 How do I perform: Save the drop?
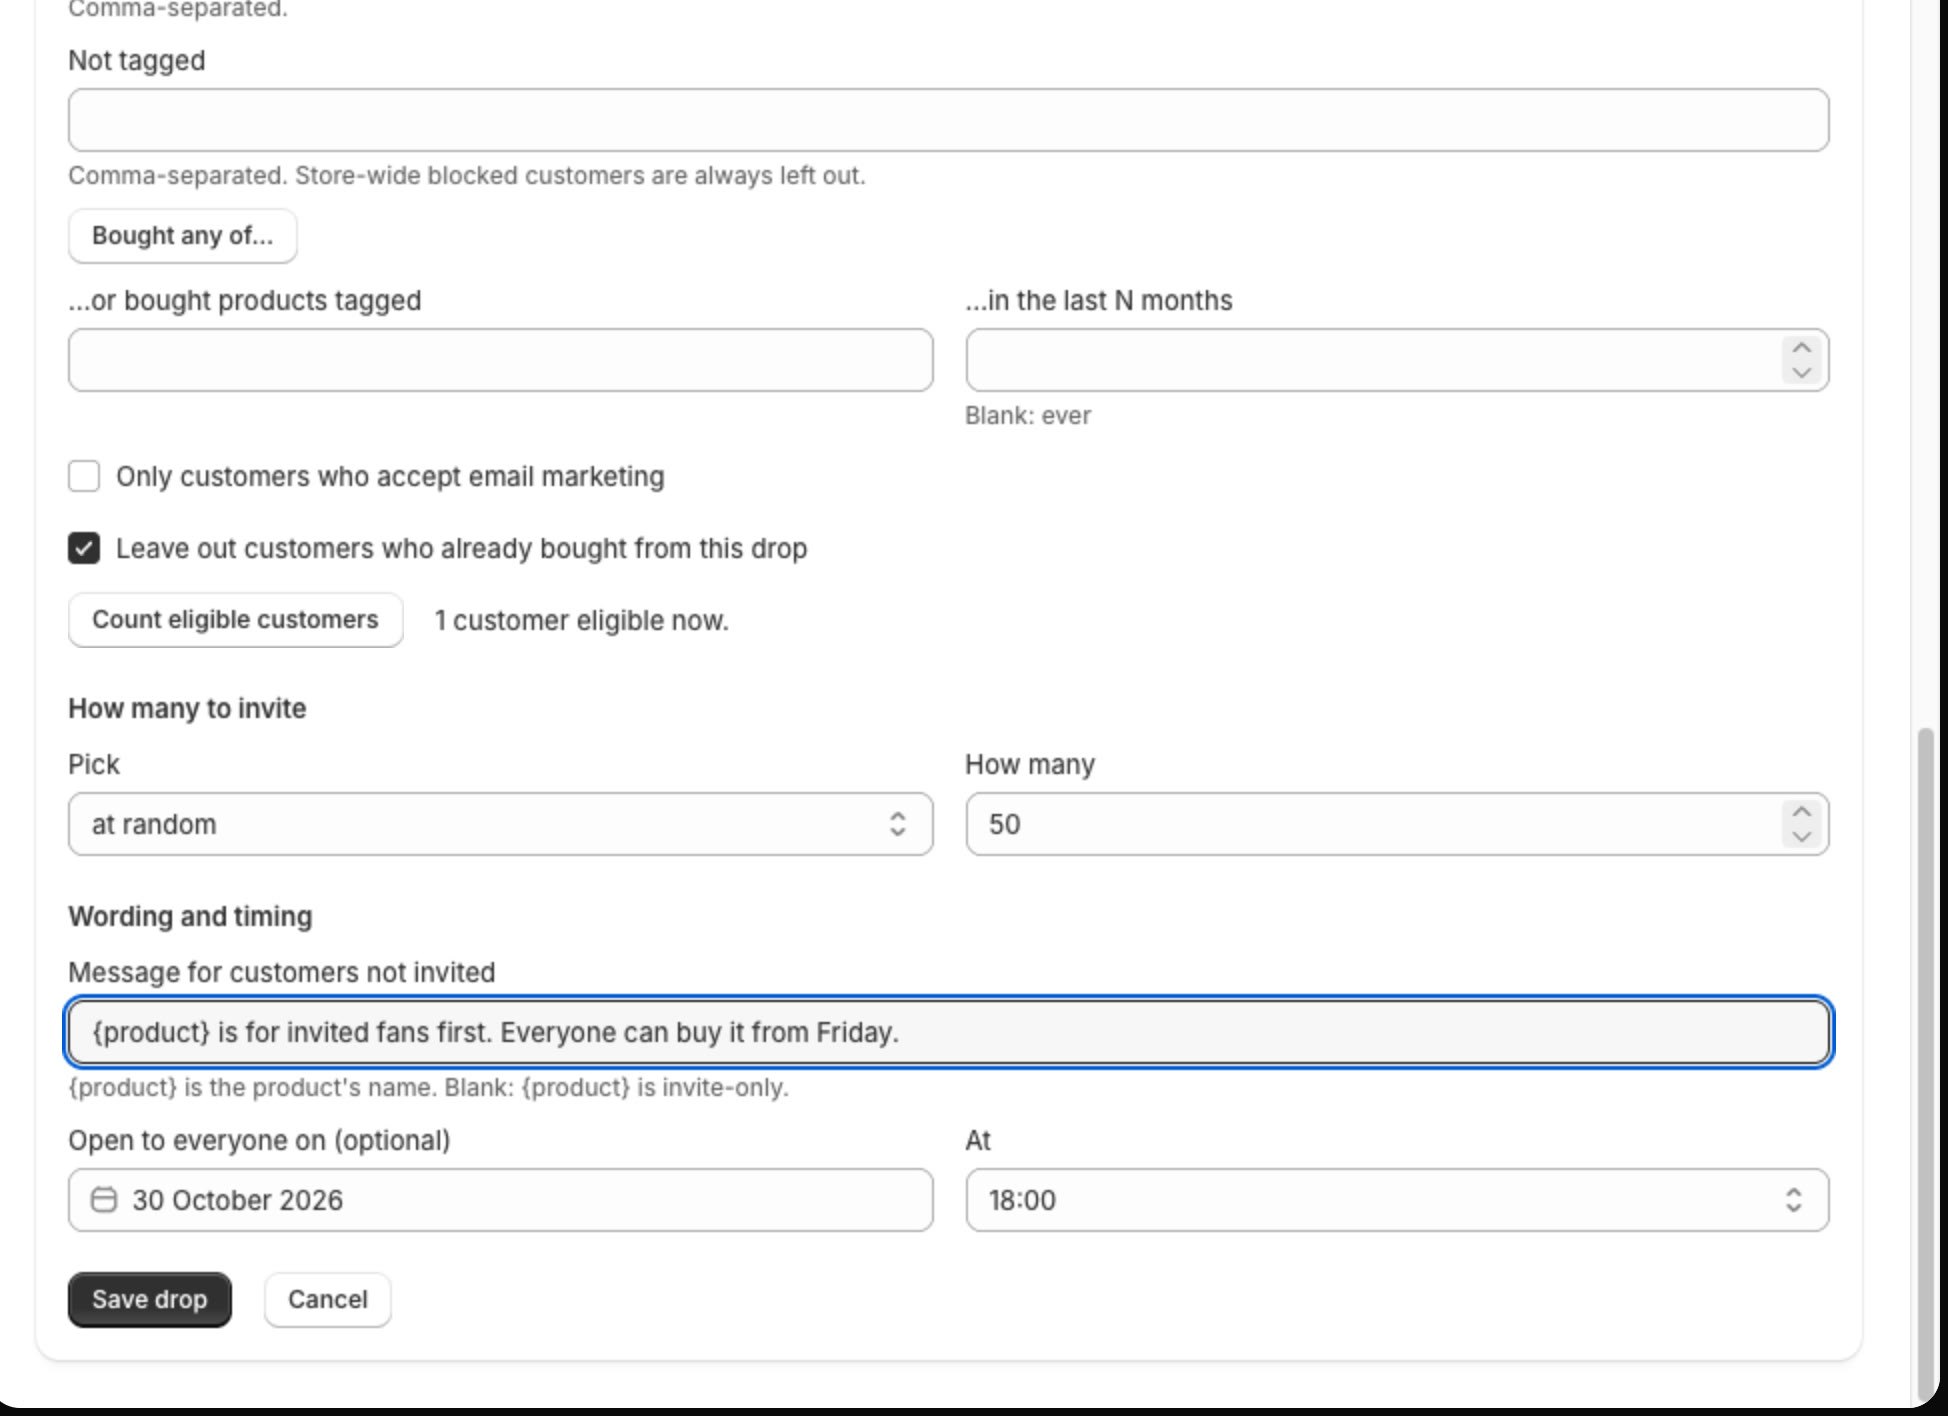point(150,1299)
